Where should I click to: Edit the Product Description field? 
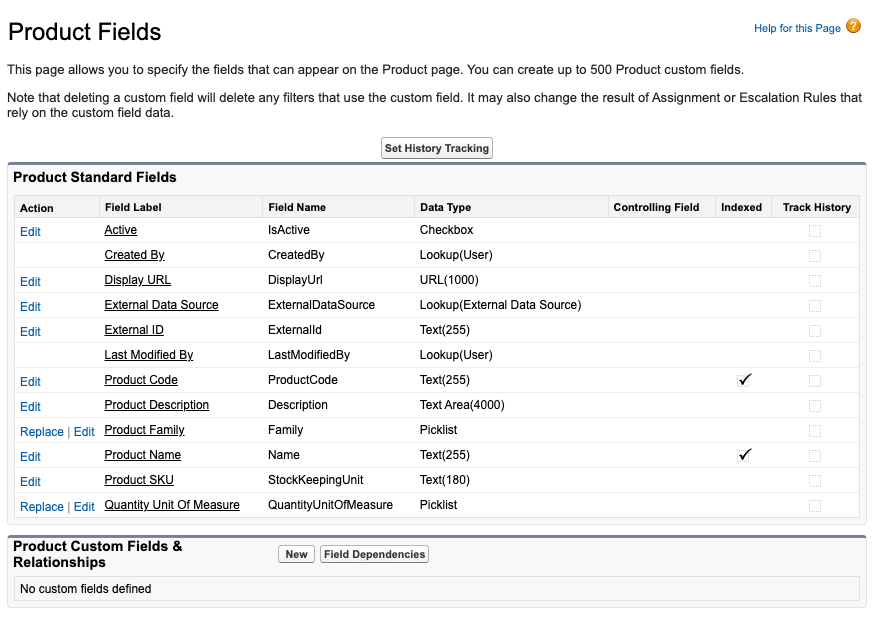pyautogui.click(x=30, y=406)
